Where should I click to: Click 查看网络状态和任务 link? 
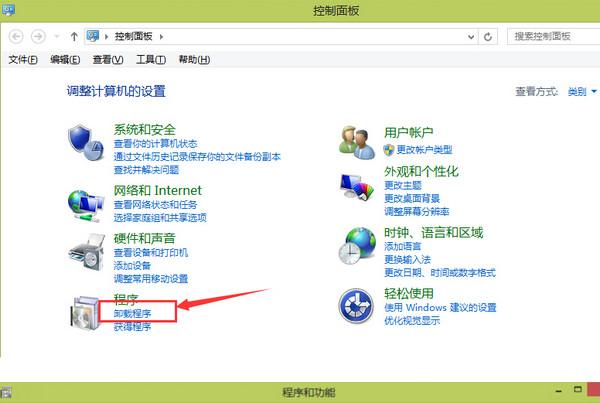tap(155, 205)
